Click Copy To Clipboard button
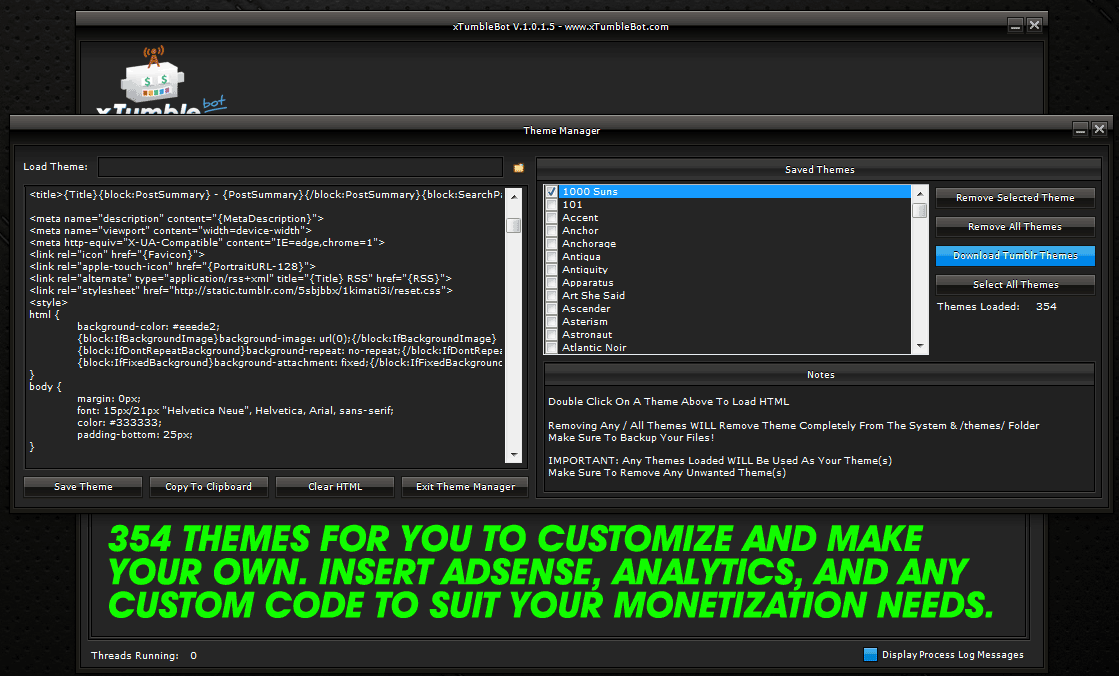 (208, 487)
